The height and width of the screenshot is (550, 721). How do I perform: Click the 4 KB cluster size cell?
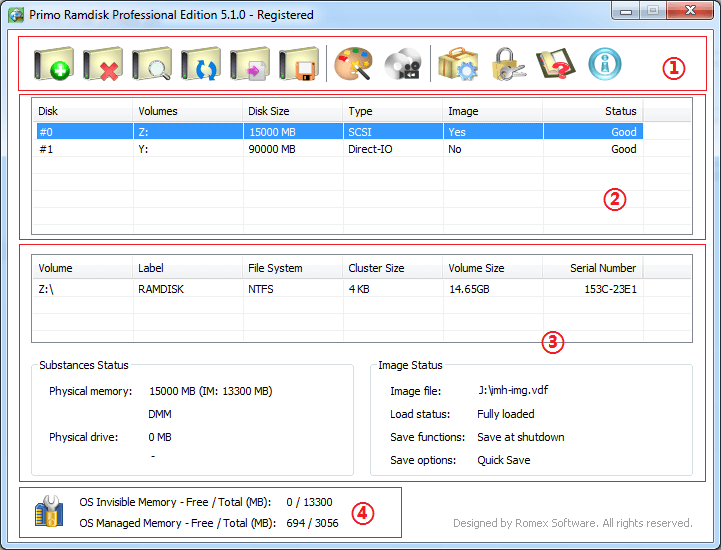coord(359,289)
